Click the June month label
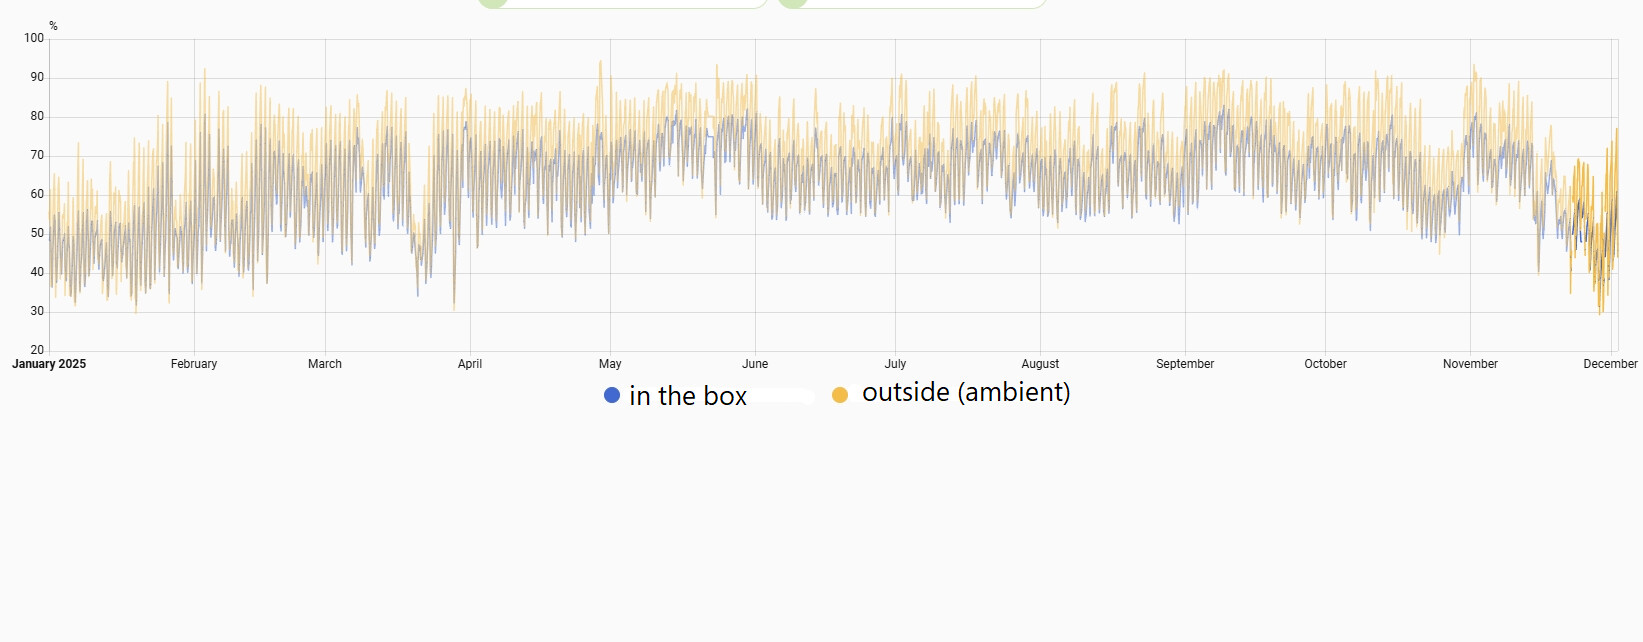This screenshot has height=642, width=1643. [x=755, y=364]
